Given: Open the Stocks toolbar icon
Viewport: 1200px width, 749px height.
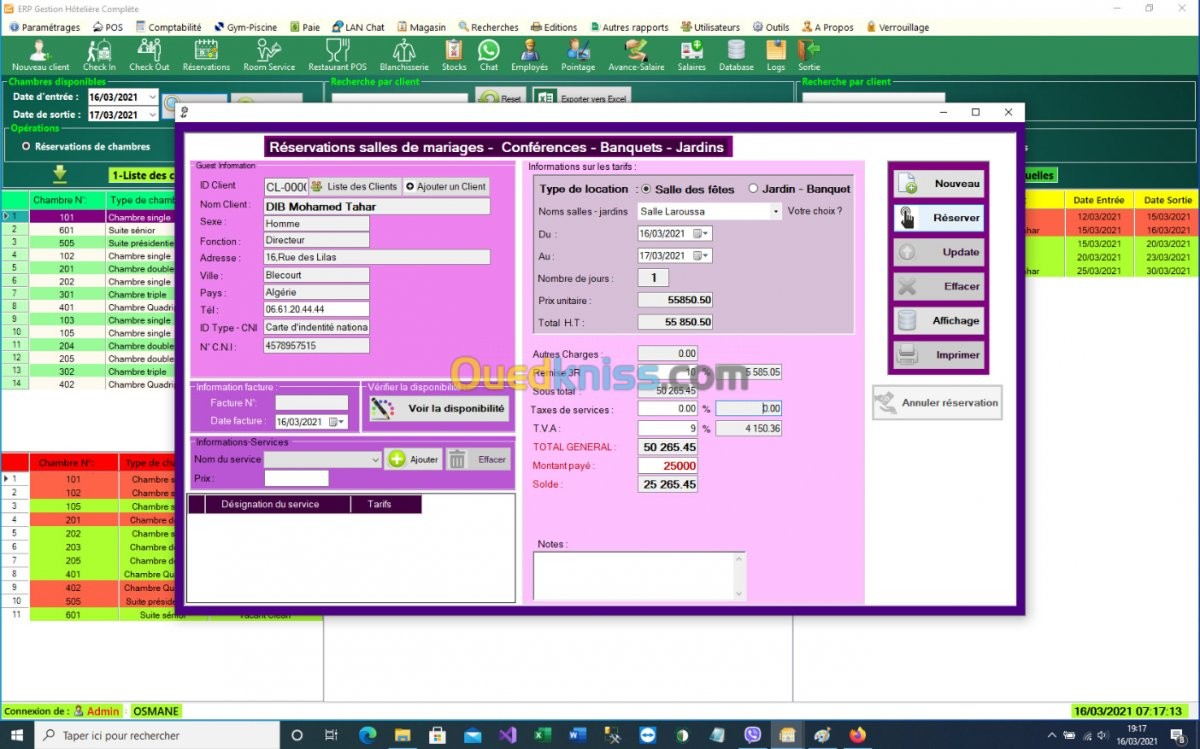Looking at the screenshot, I should 454,55.
